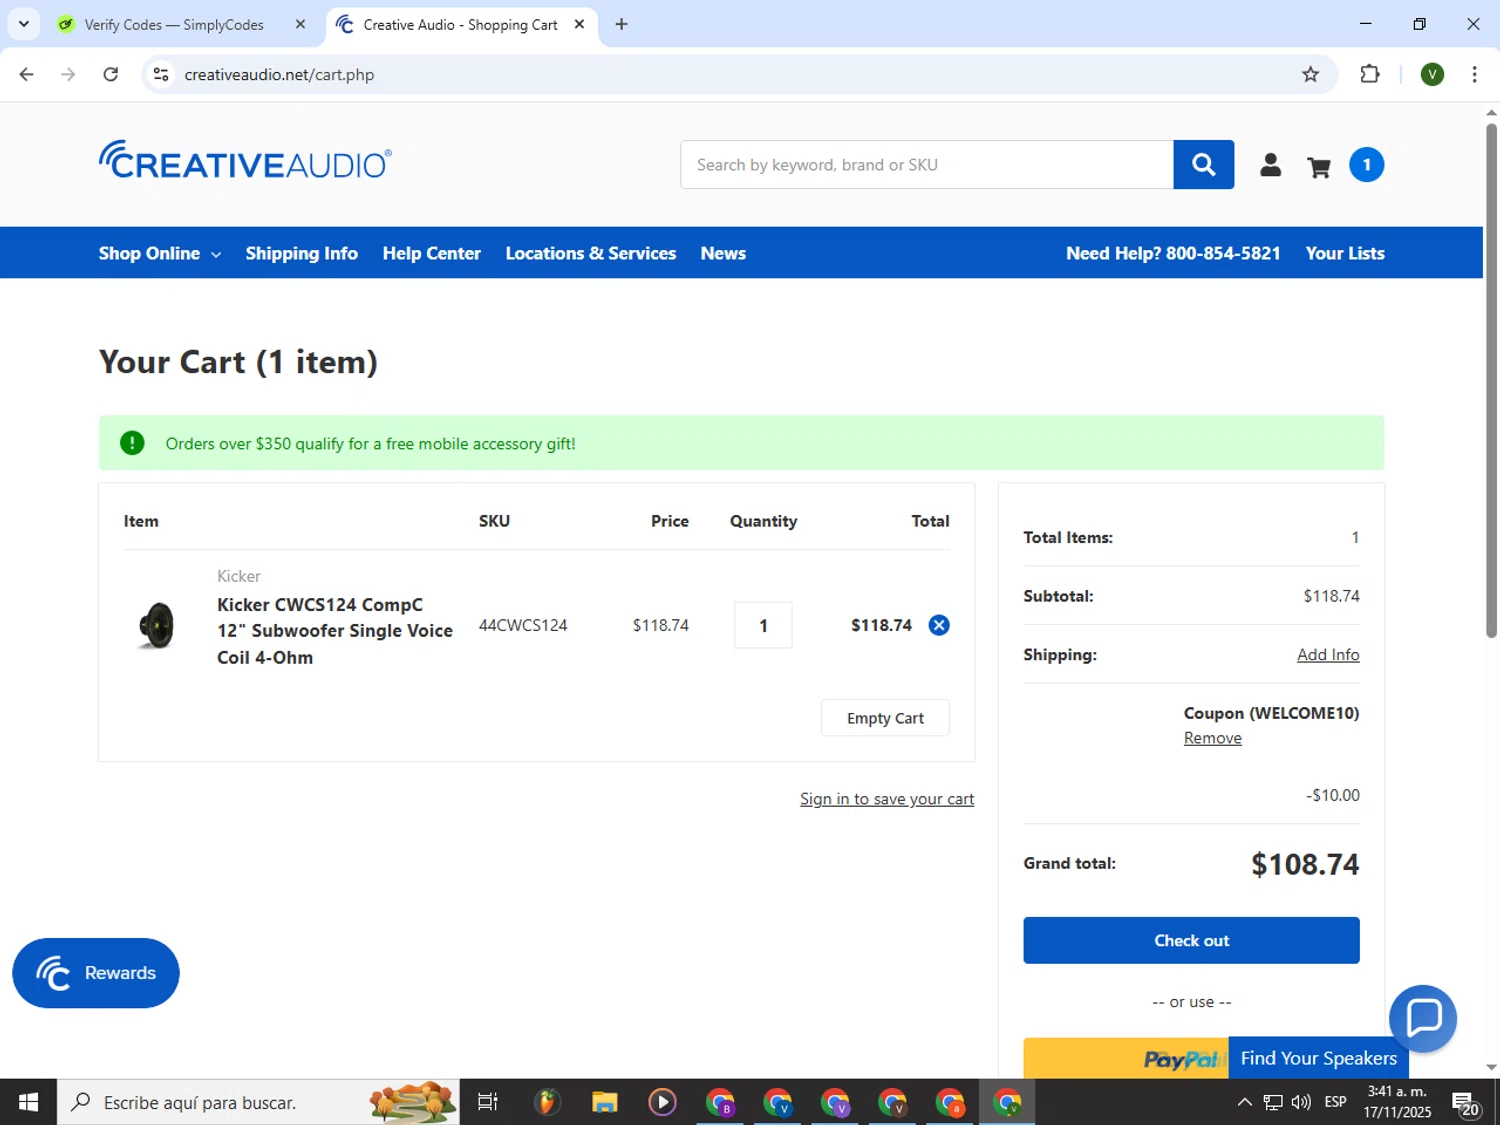Screen dimensions: 1500x1125
Task: Click Add Info for shipping
Action: (x=1328, y=655)
